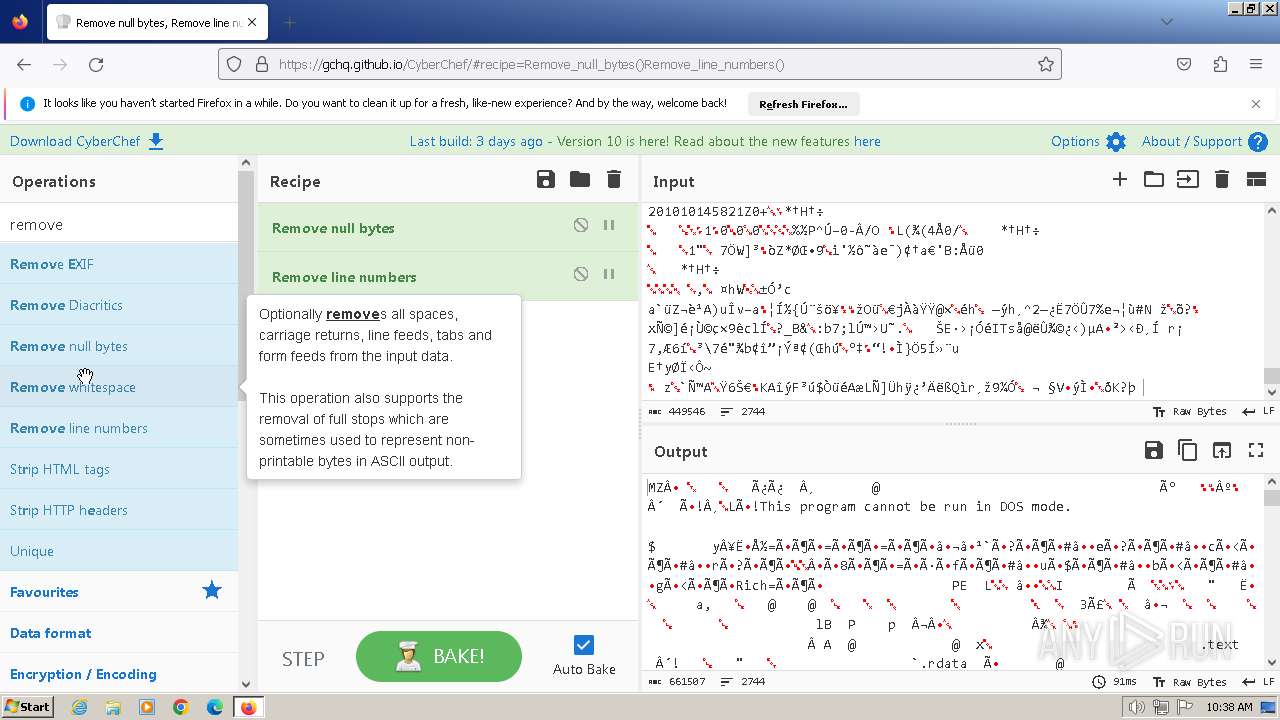Select Remove null bytes in operations list

119,346
